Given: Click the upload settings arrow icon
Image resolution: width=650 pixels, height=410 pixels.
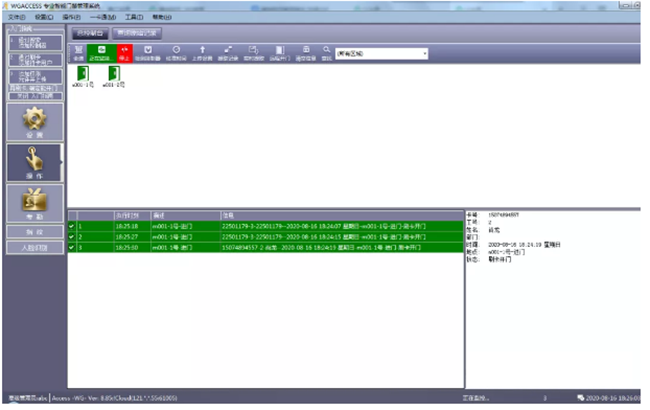Looking at the screenshot, I should click(x=203, y=52).
